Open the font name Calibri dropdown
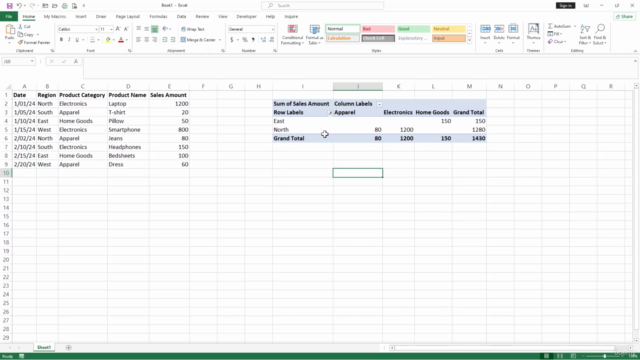The image size is (640, 360). (96, 29)
